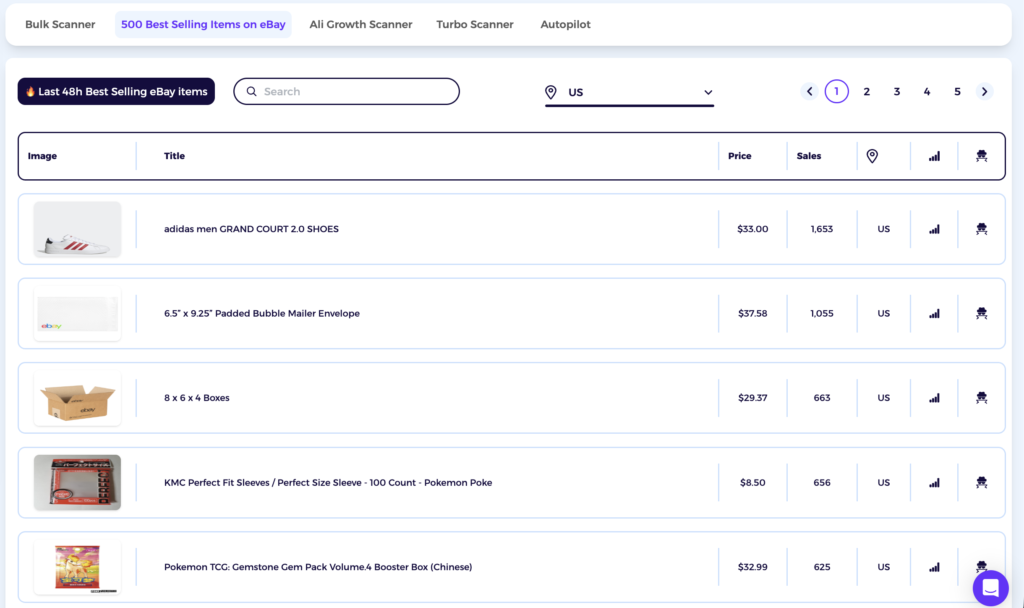Screen dimensions: 1024x608
Task: Click Last 48h Best Selling eBay items button
Action: tap(116, 91)
